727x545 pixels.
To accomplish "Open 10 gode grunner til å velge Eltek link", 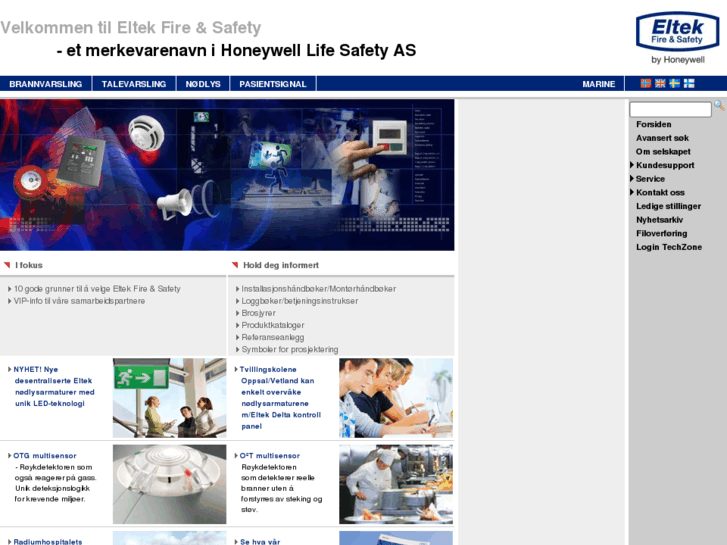I will coord(97,289).
